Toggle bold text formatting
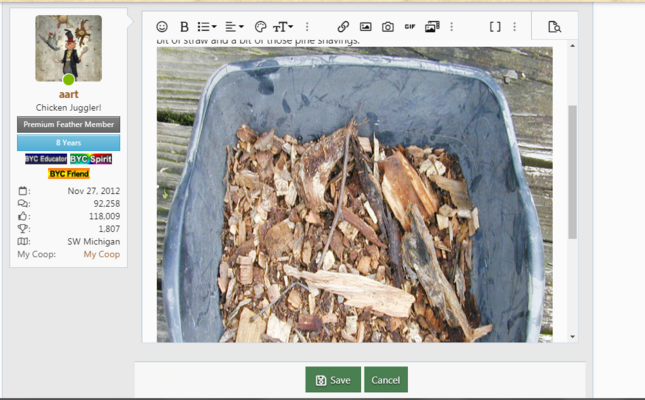 pyautogui.click(x=184, y=27)
